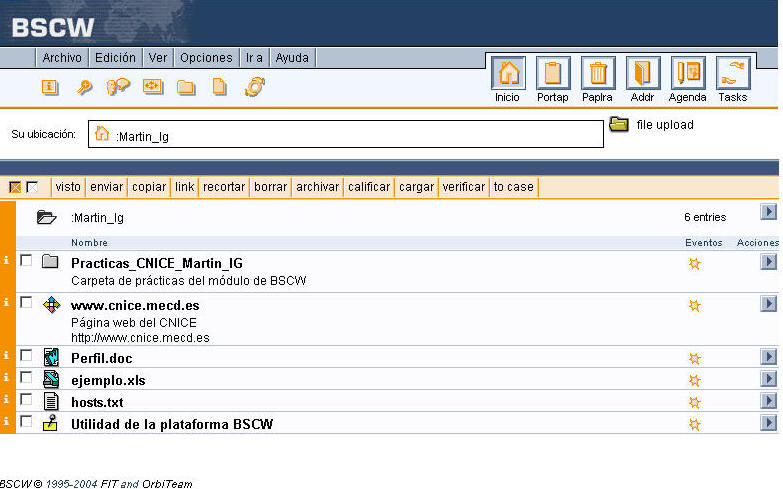The height and width of the screenshot is (489, 783).
Task: Check the box beside hosts.txt
Action: pyautogui.click(x=26, y=400)
